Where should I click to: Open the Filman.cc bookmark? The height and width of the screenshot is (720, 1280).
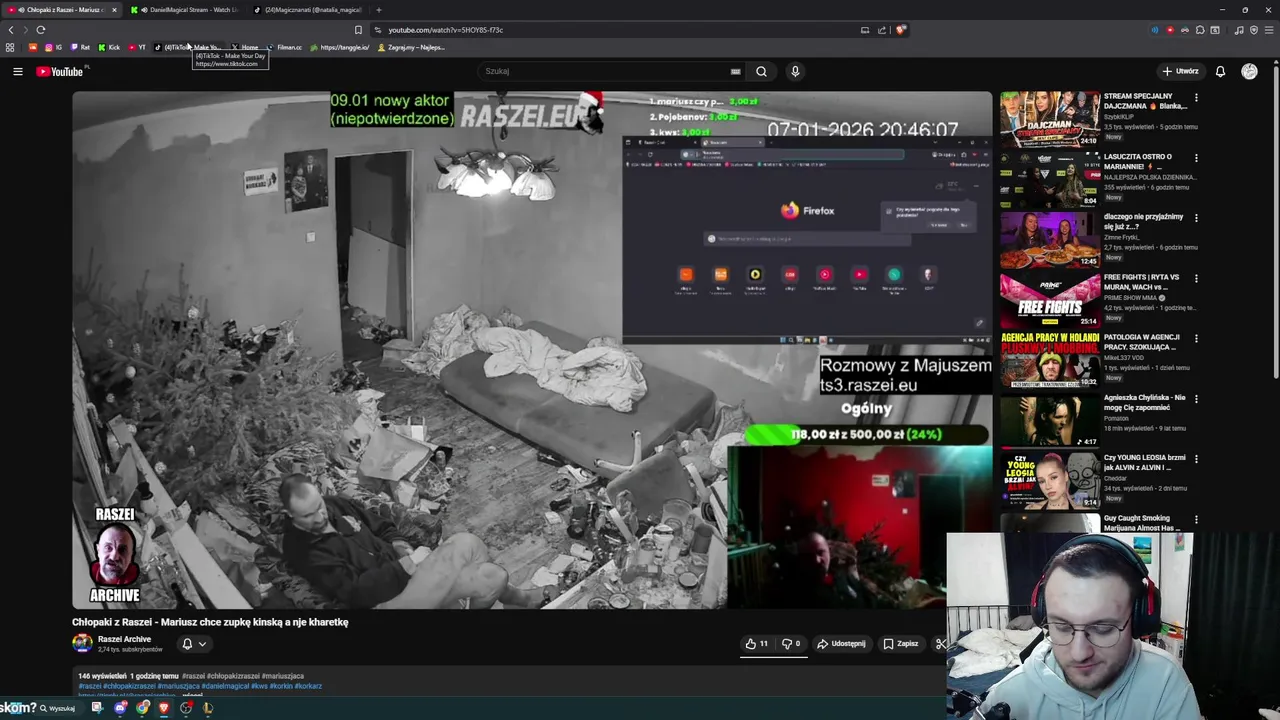coord(284,47)
